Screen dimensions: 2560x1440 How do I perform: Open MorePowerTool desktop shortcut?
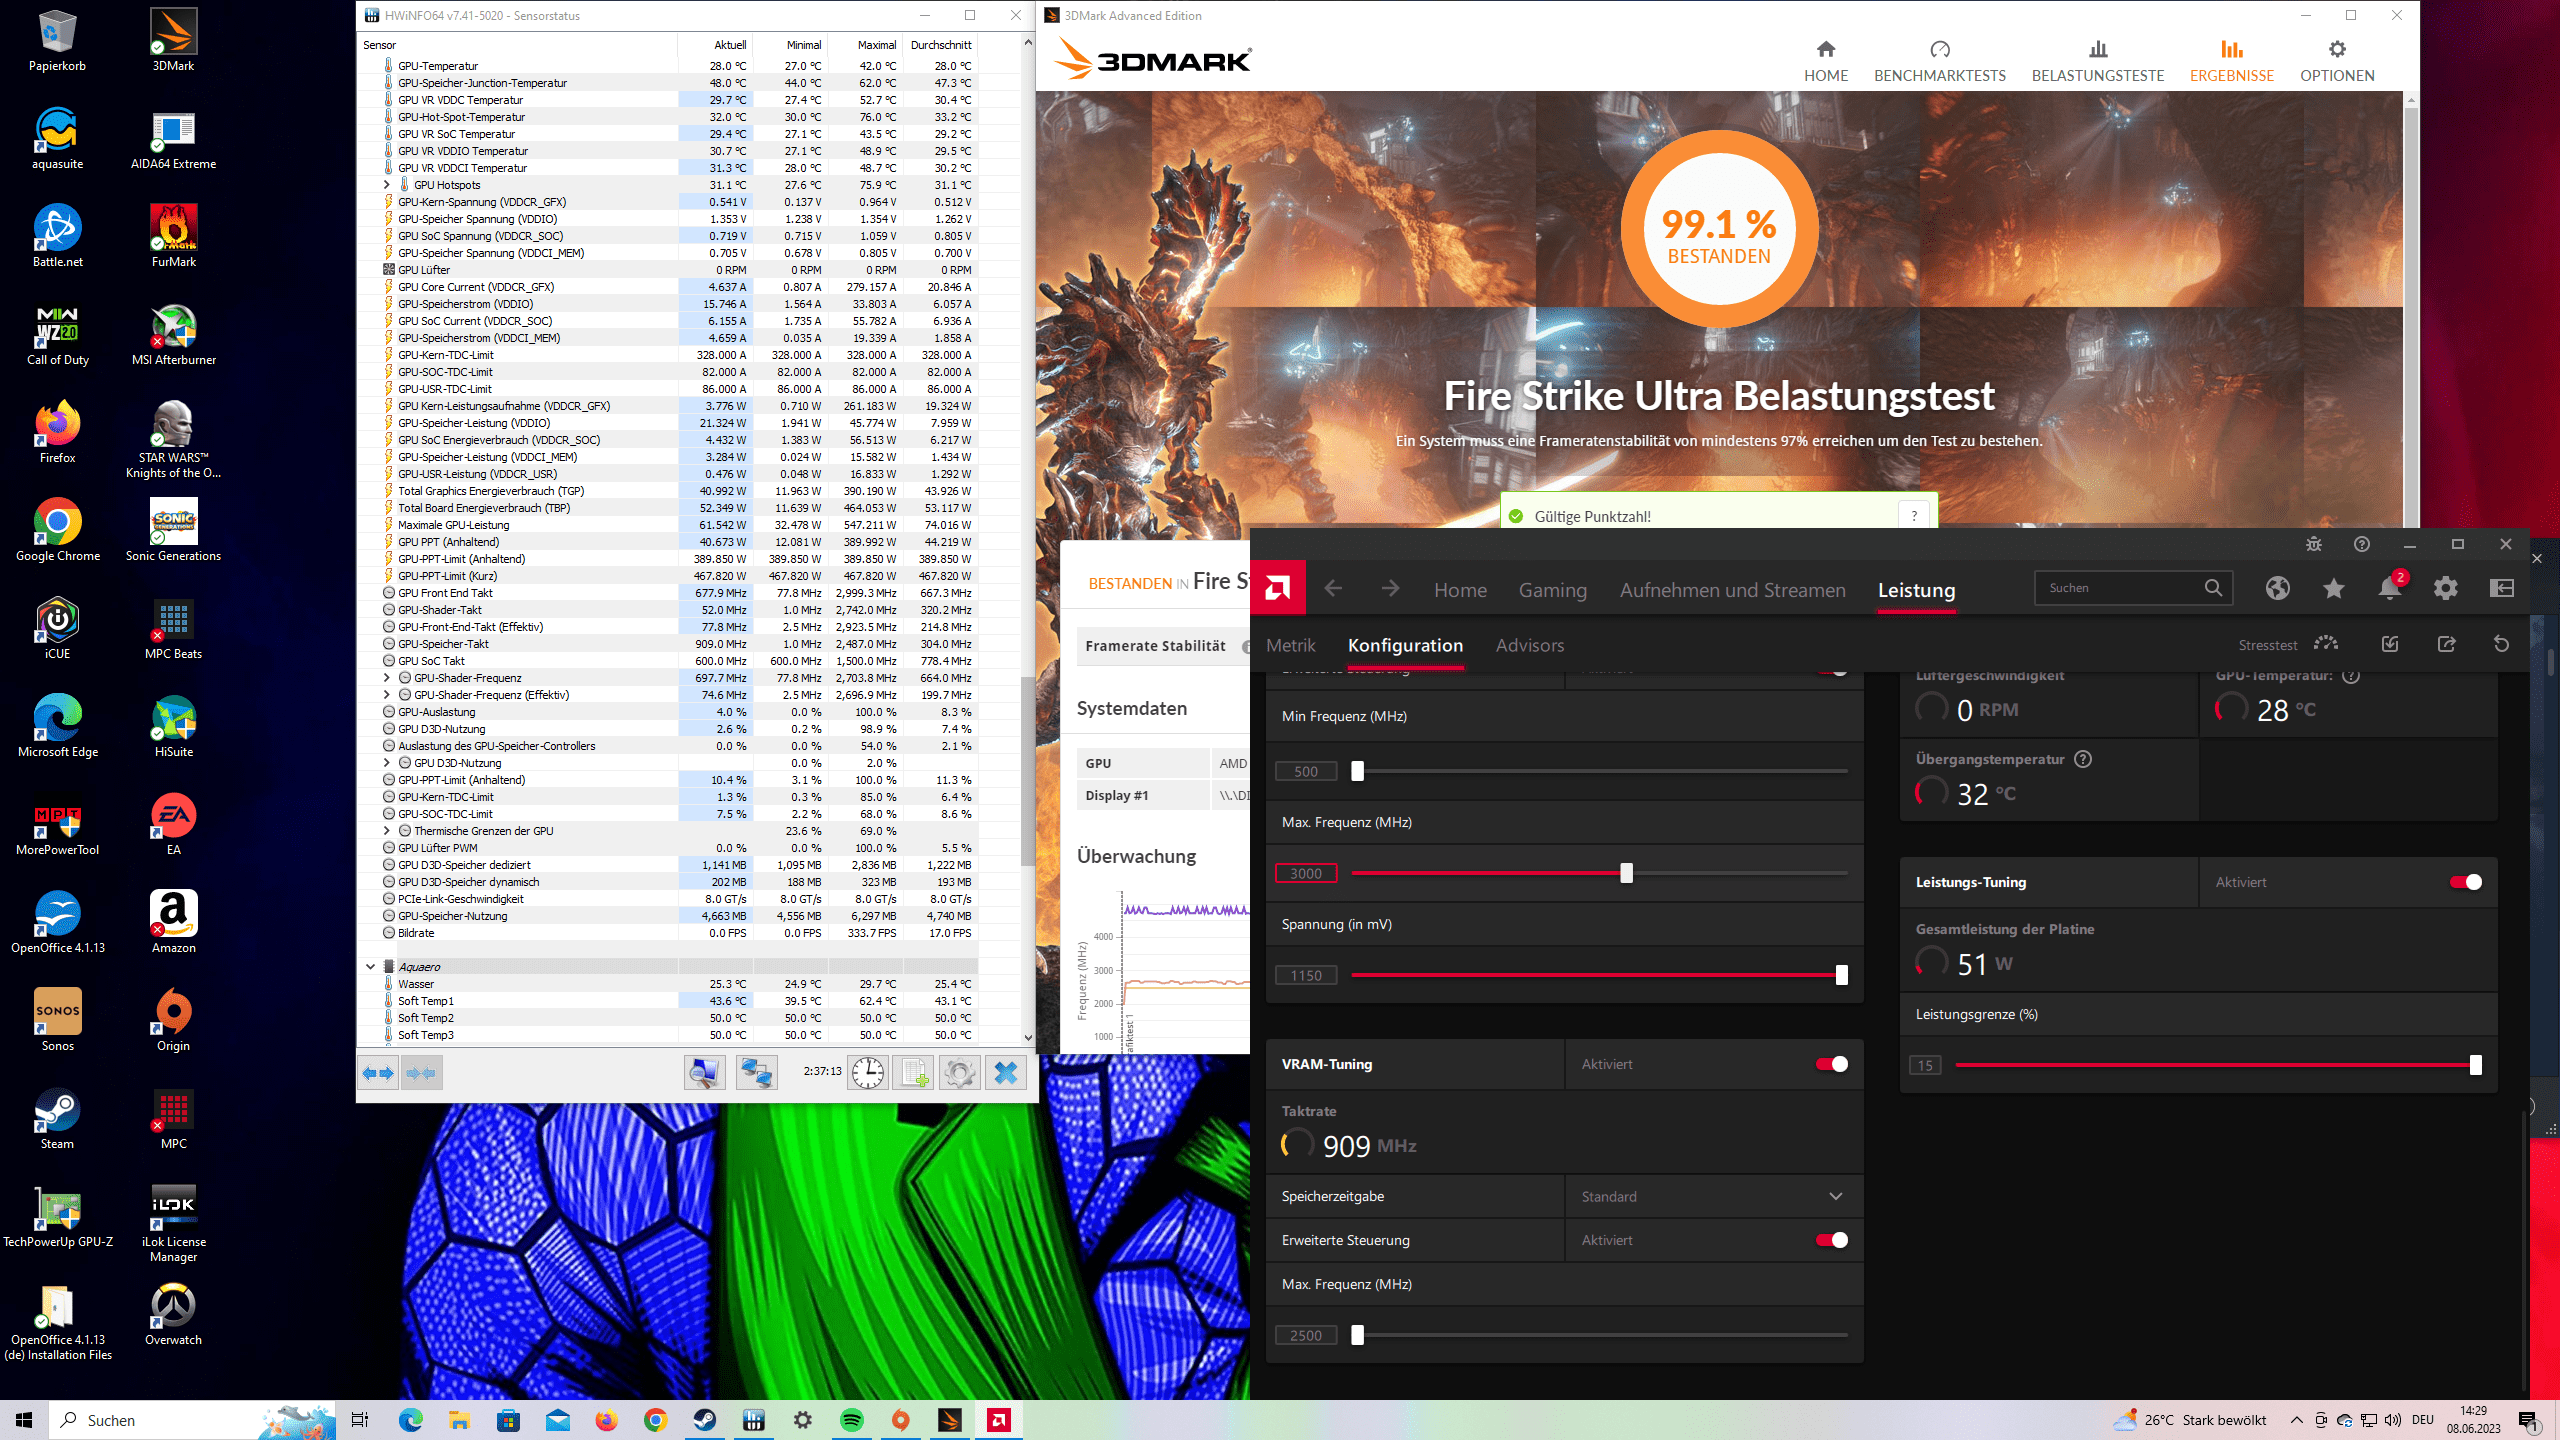tap(57, 824)
